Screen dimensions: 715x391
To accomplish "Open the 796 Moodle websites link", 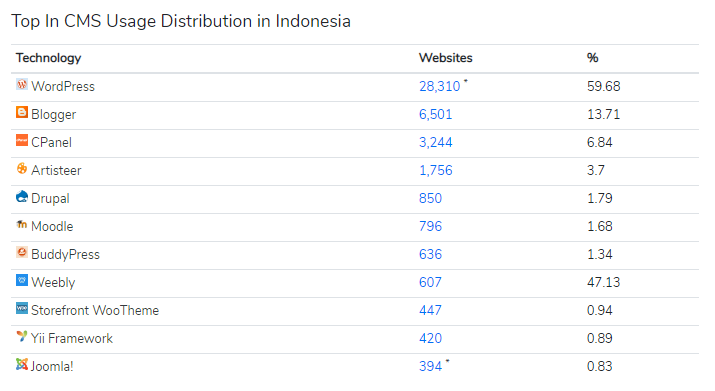I will point(430,226).
